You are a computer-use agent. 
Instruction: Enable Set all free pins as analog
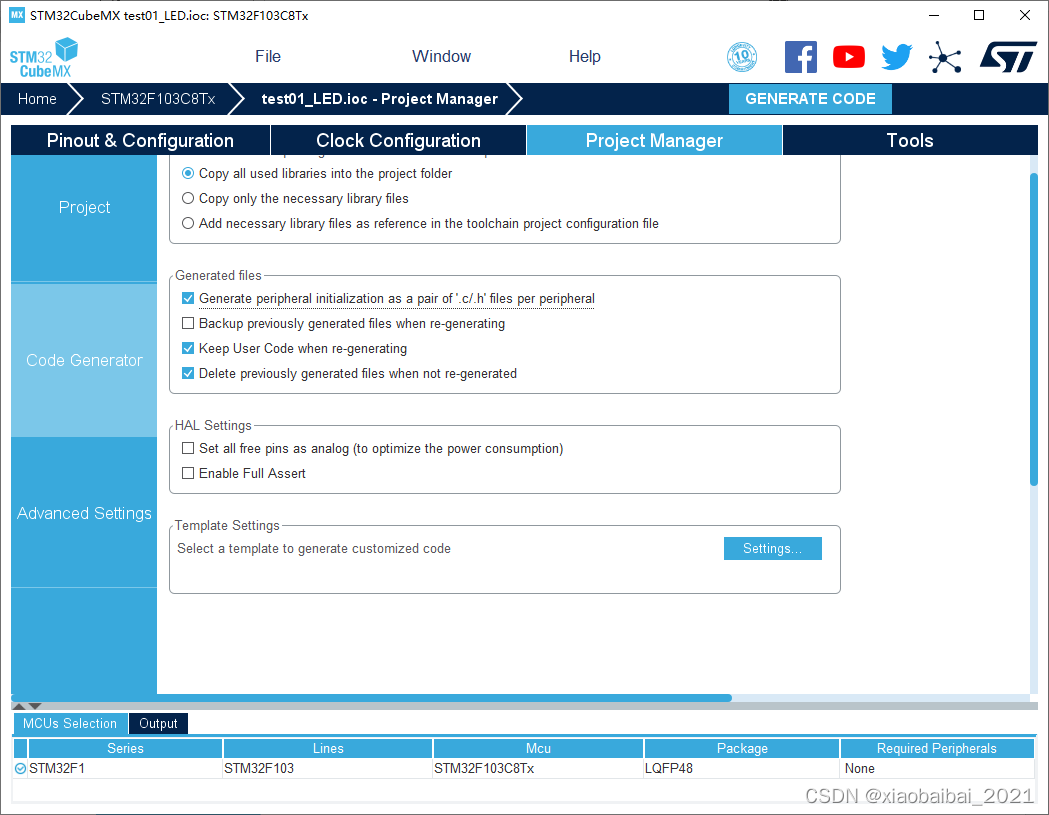(188, 448)
